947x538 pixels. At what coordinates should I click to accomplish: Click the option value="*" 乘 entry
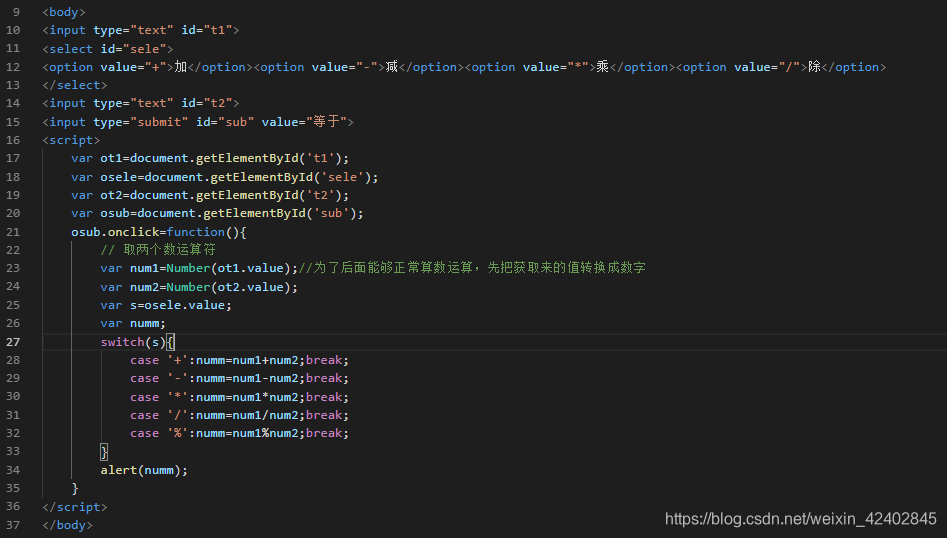pyautogui.click(x=571, y=67)
